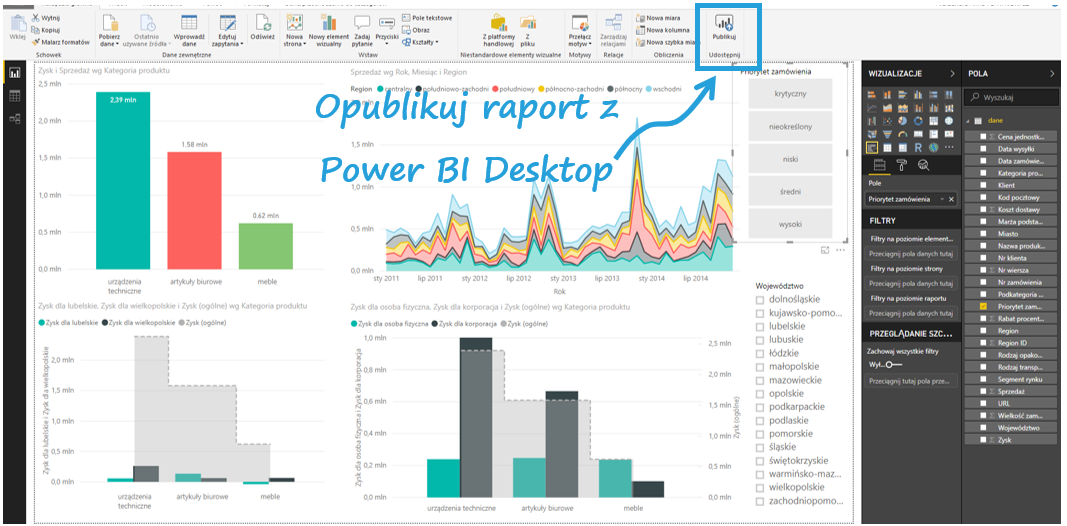Viewport: 1067px width, 526px height.
Task: Click the Wyszukaj fields search box
Action: pos(1015,97)
